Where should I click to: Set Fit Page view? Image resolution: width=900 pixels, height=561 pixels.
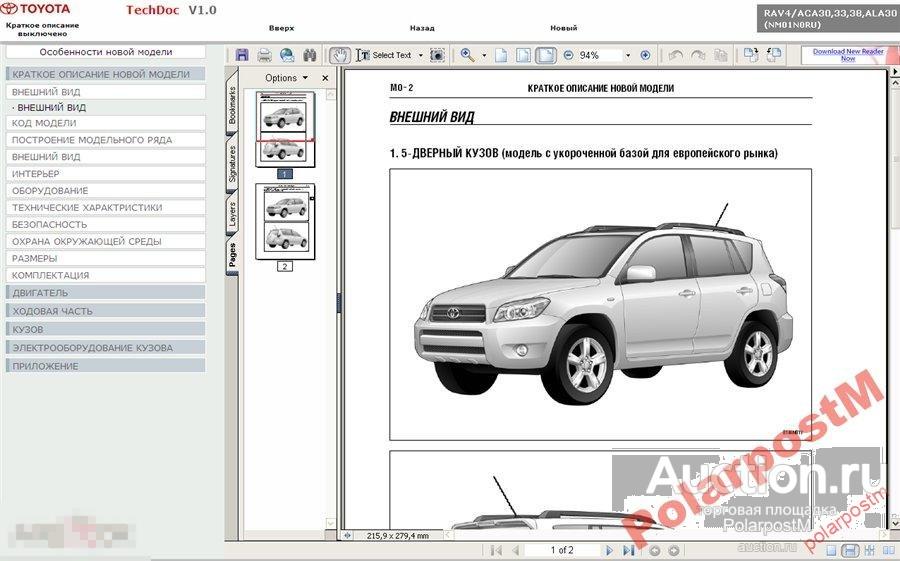click(x=523, y=55)
